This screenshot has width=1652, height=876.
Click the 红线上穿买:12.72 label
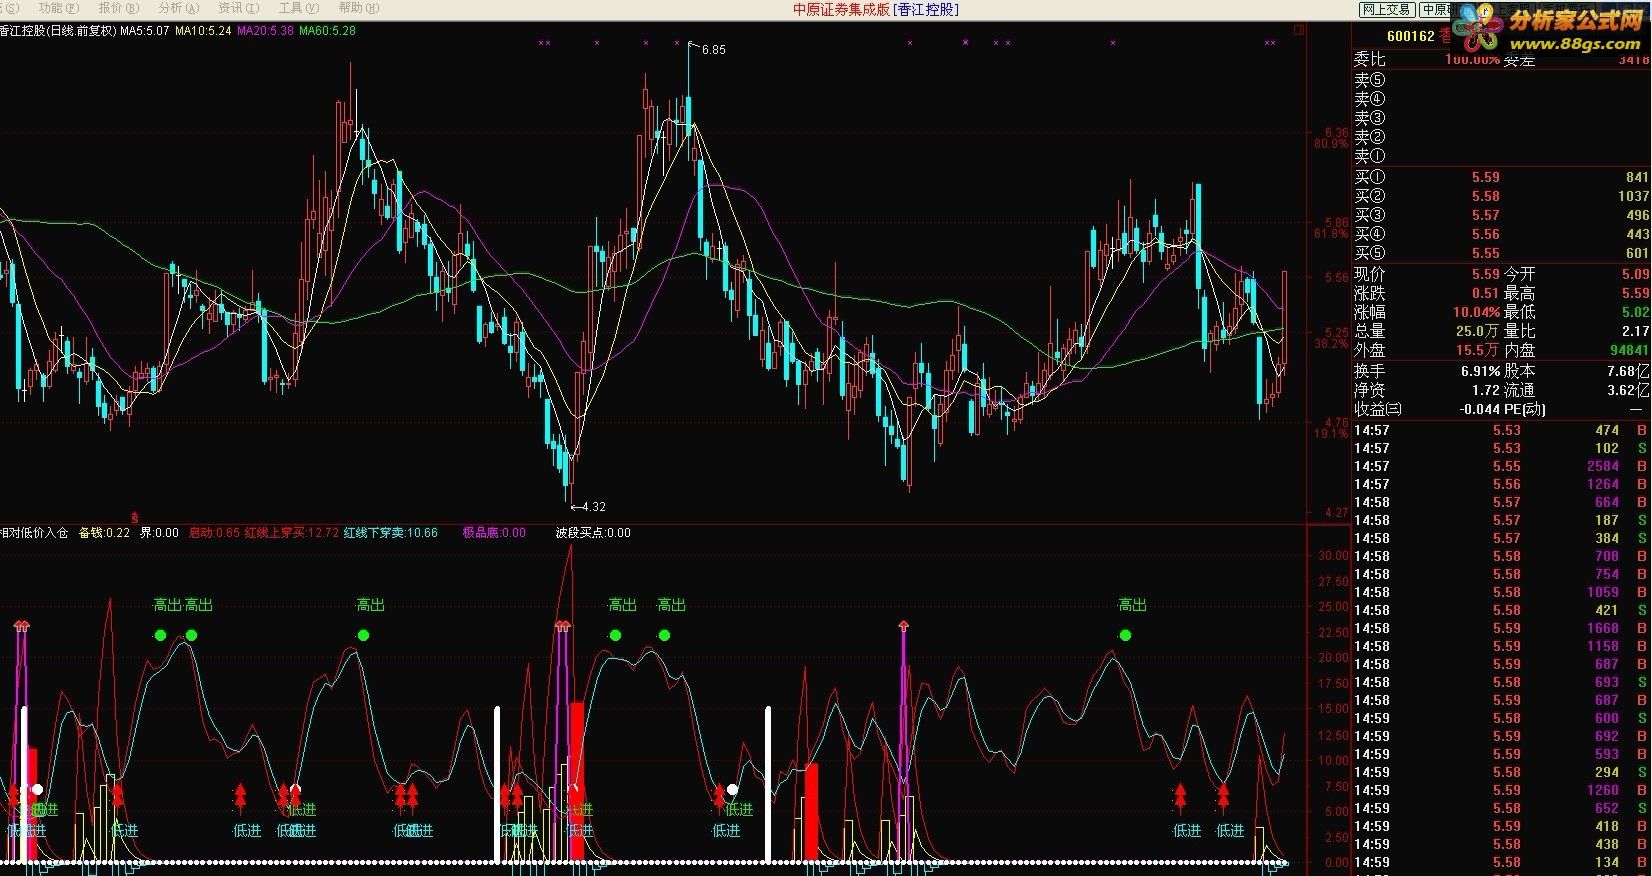coord(292,533)
